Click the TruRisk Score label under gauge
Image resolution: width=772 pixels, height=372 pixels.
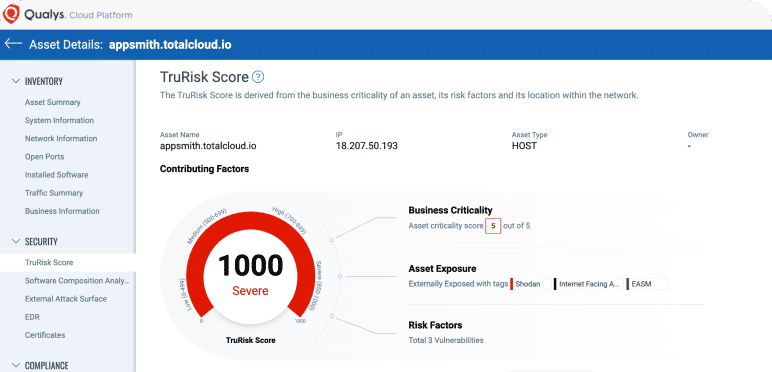[x=251, y=340]
